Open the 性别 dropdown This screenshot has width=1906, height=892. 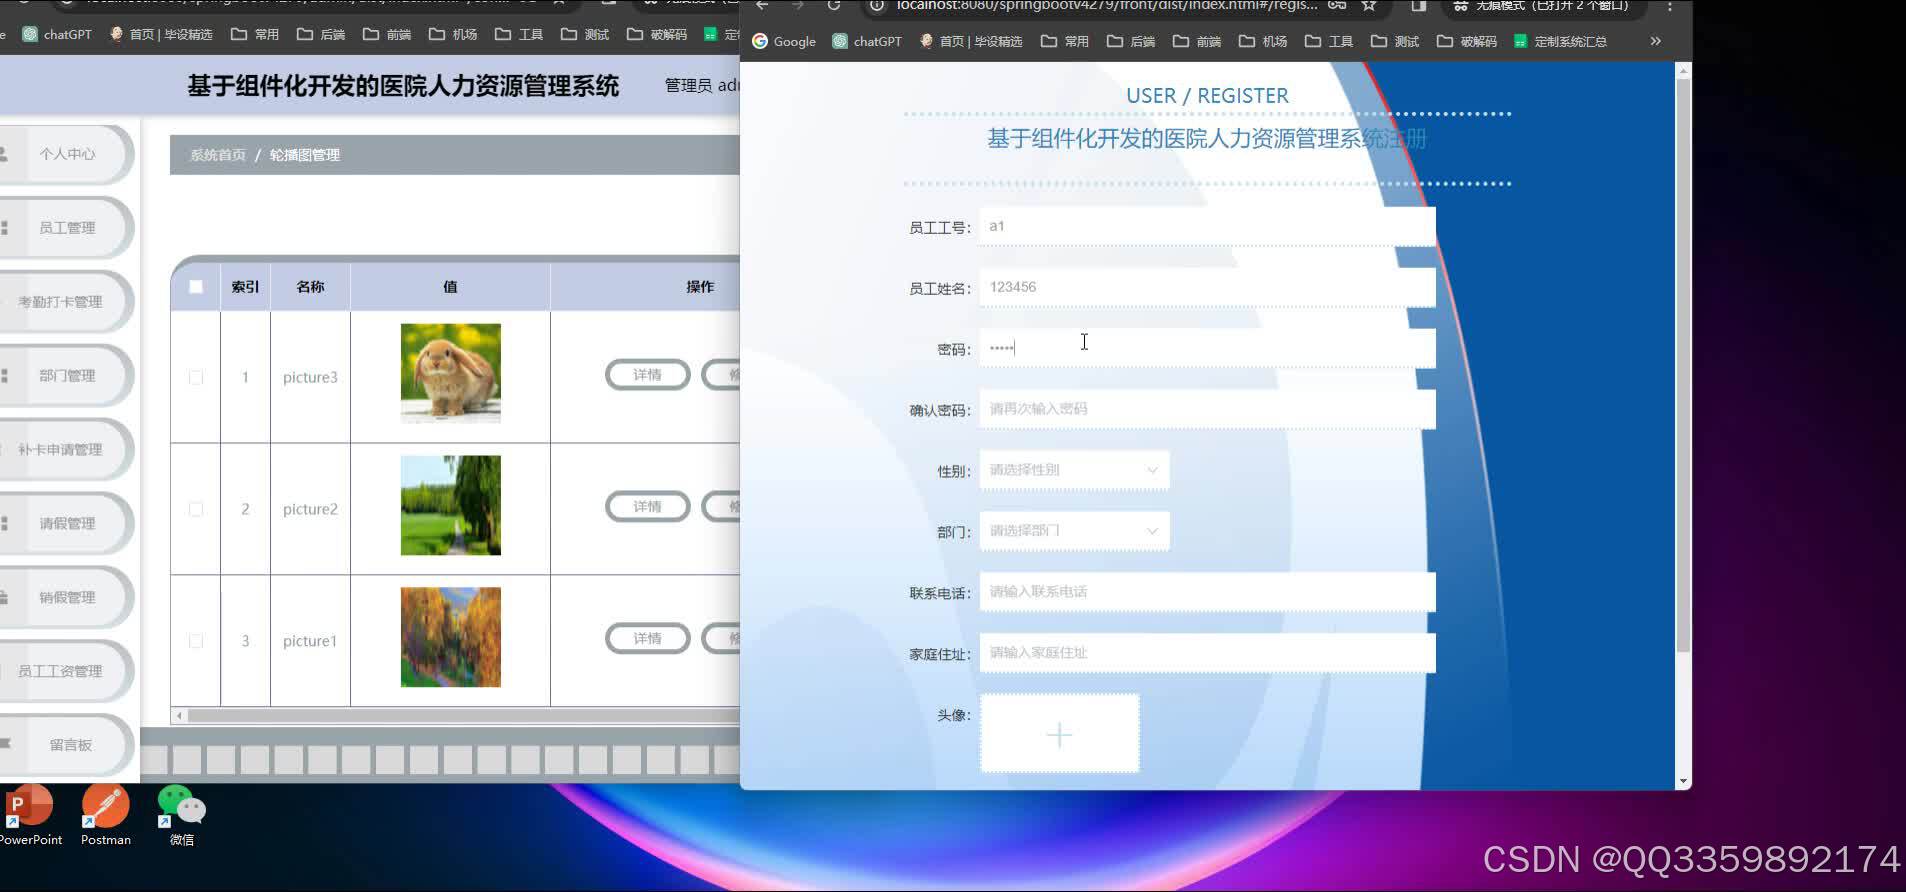(x=1074, y=470)
